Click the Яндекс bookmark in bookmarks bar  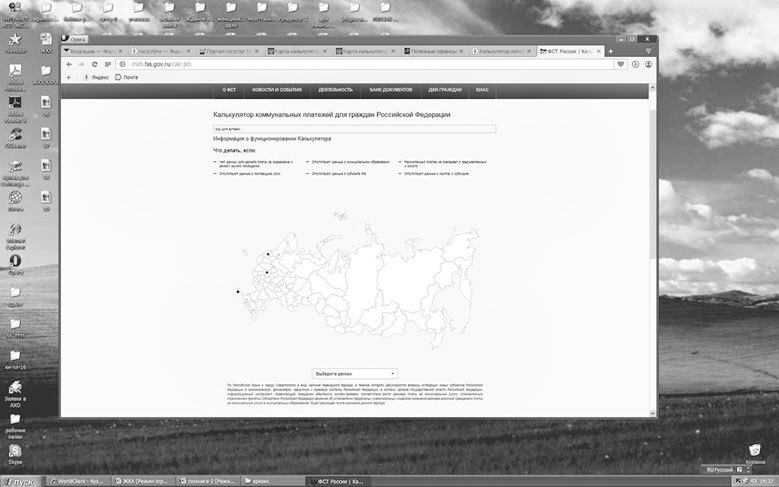pyautogui.click(x=97, y=76)
